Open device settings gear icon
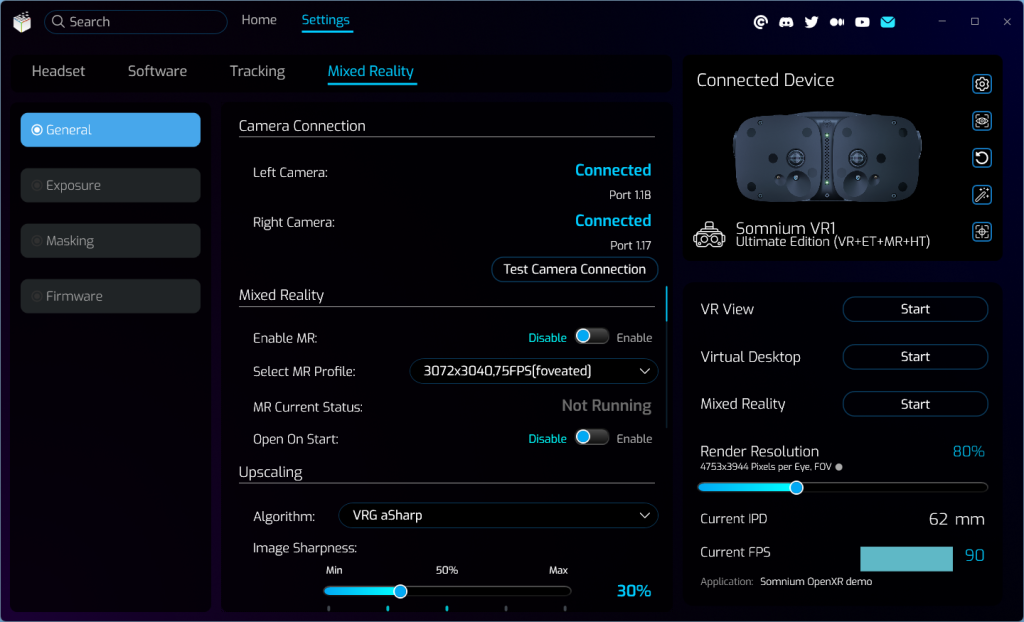Viewport: 1024px width, 622px height. click(982, 84)
